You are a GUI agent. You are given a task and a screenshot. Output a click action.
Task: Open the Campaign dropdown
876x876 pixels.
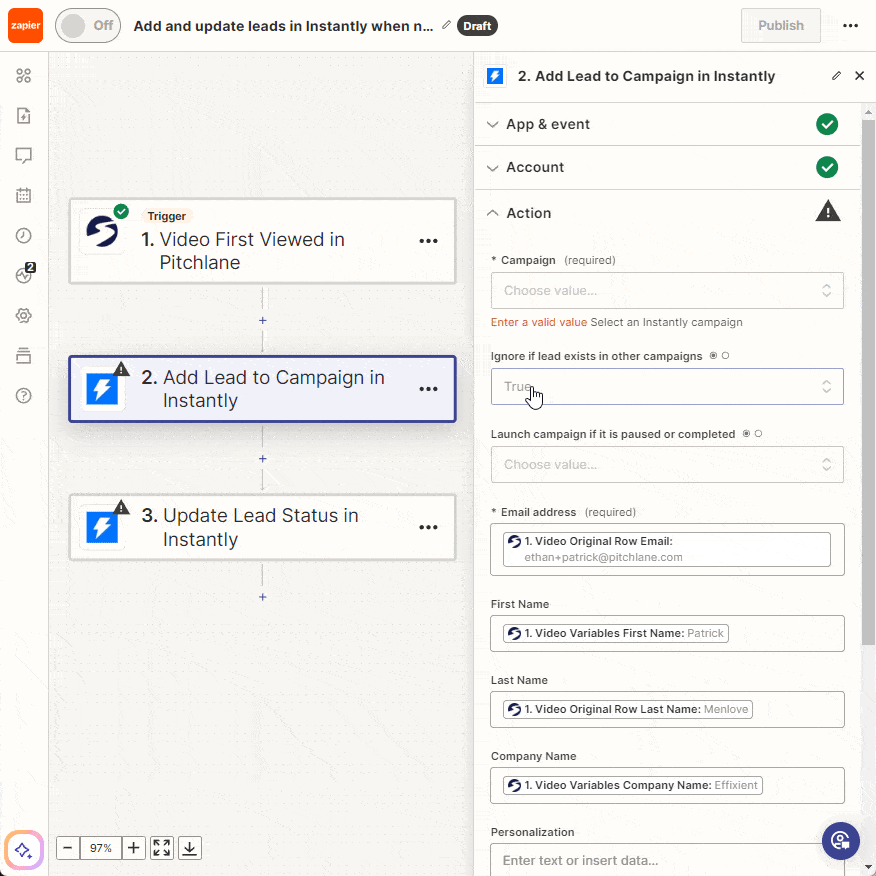pyautogui.click(x=667, y=291)
